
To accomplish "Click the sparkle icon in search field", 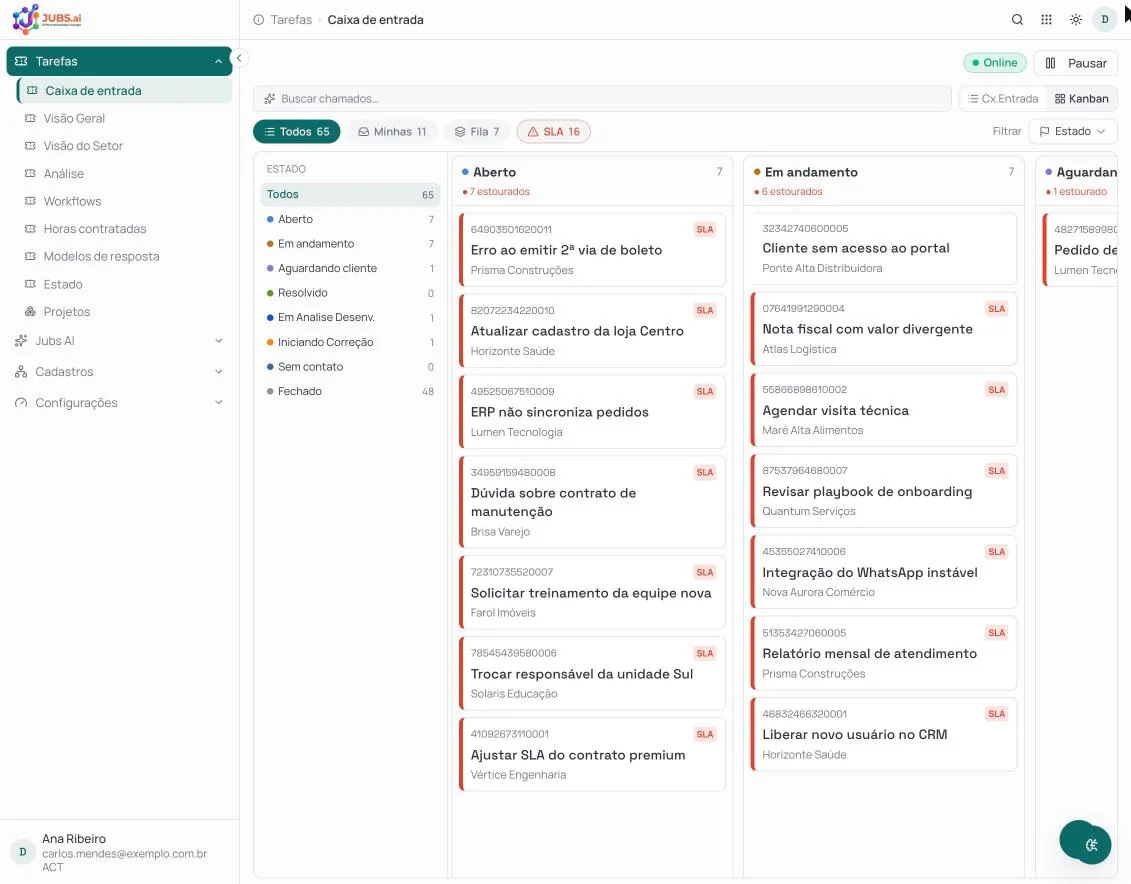I will [x=270, y=99].
